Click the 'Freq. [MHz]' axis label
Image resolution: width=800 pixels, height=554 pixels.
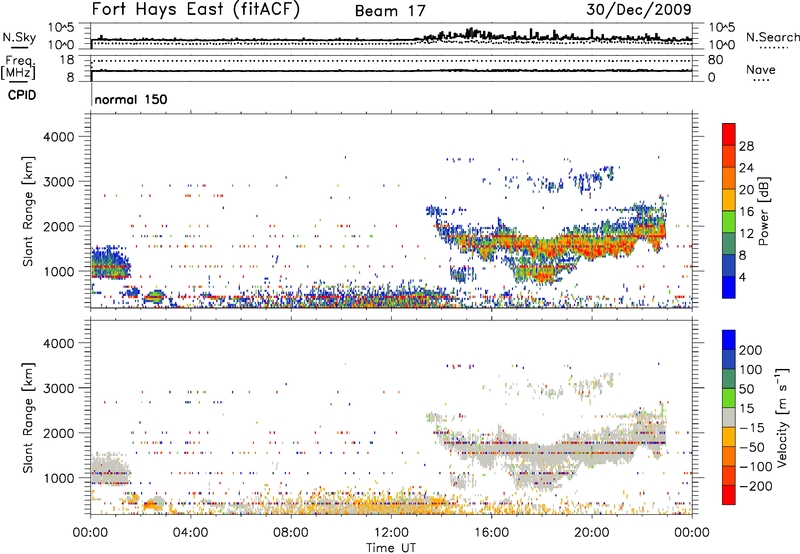[18, 68]
